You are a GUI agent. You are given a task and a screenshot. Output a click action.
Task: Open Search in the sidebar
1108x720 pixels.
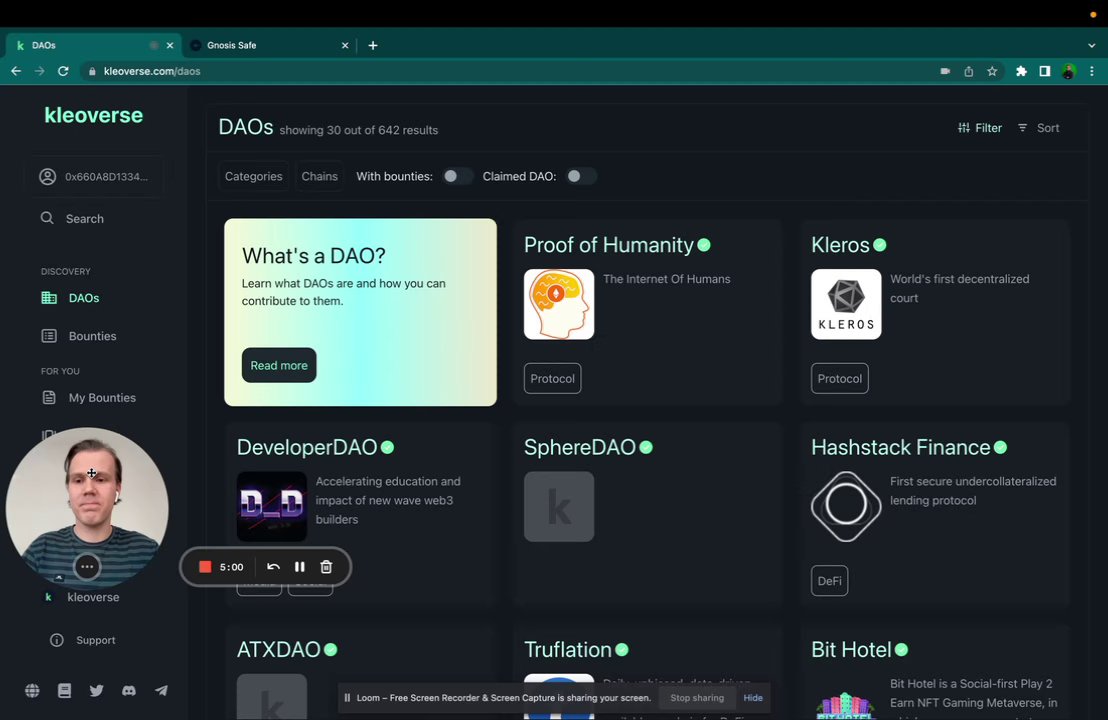tap(72, 218)
